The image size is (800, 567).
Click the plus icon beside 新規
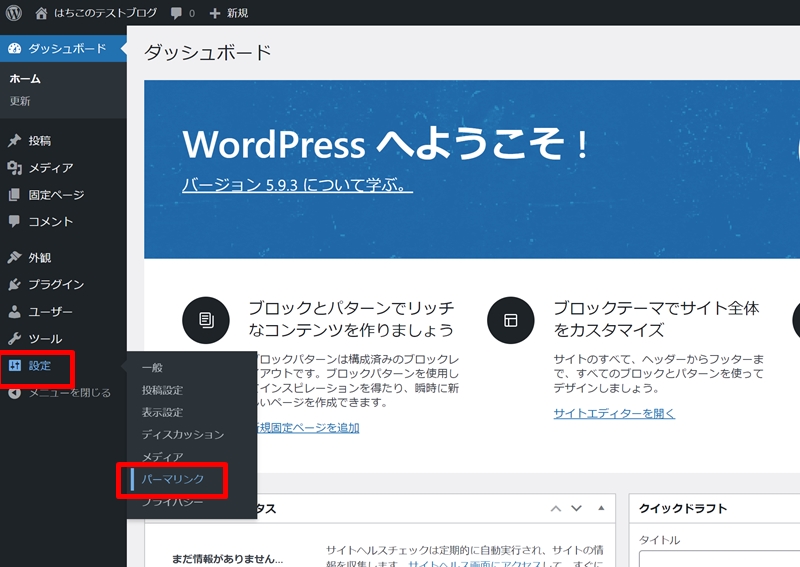pyautogui.click(x=215, y=13)
